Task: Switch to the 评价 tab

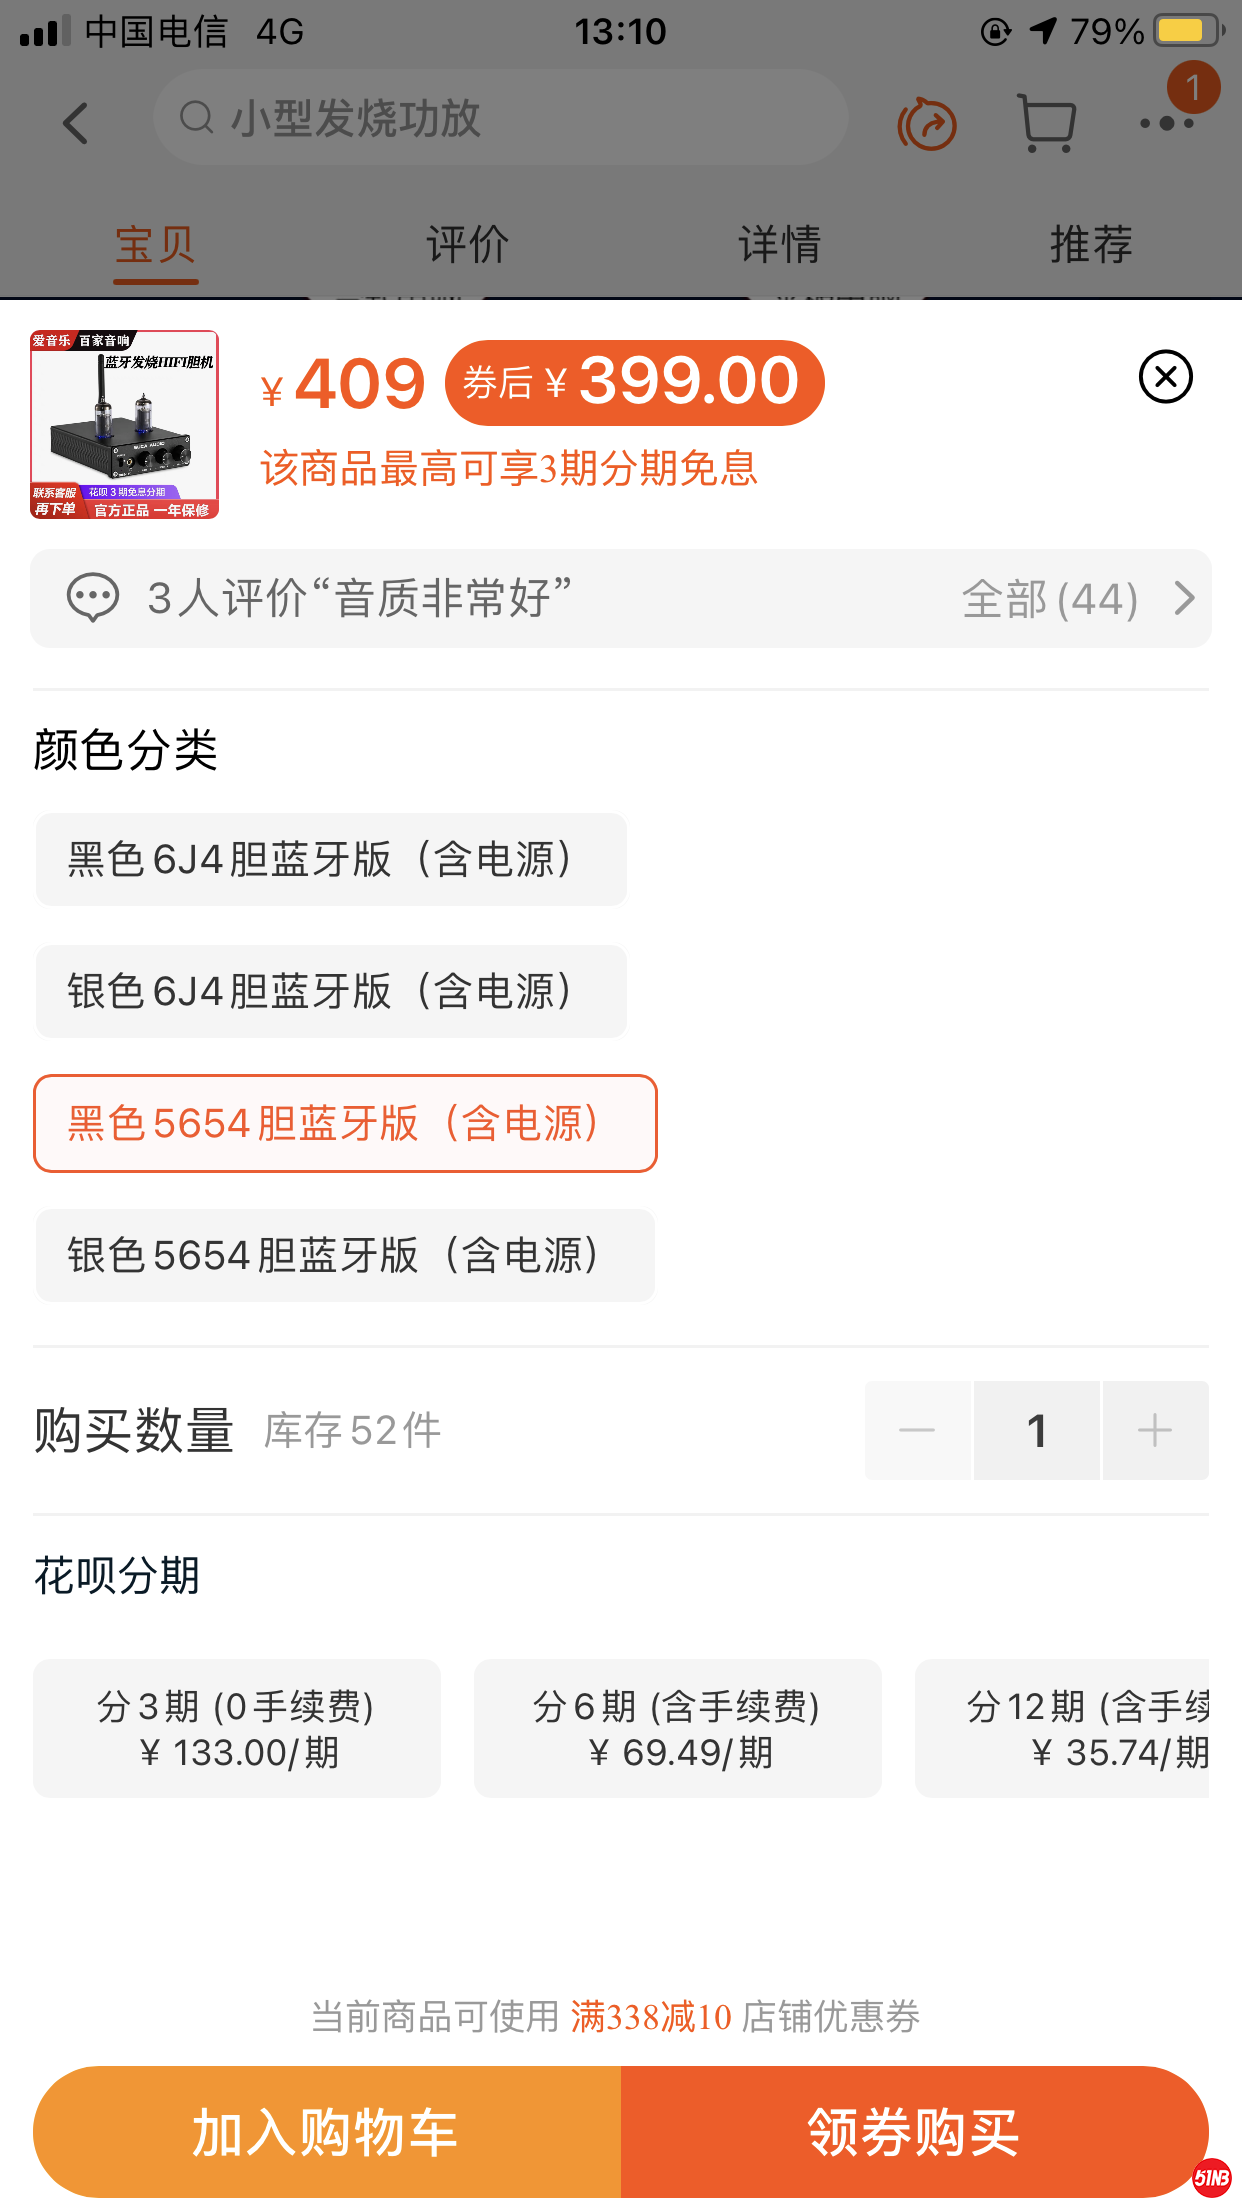Action: coord(467,245)
